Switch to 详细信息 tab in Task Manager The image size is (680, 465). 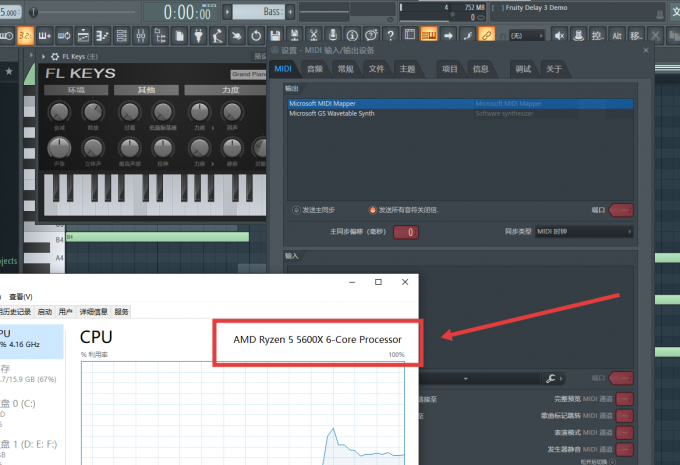[x=93, y=311]
